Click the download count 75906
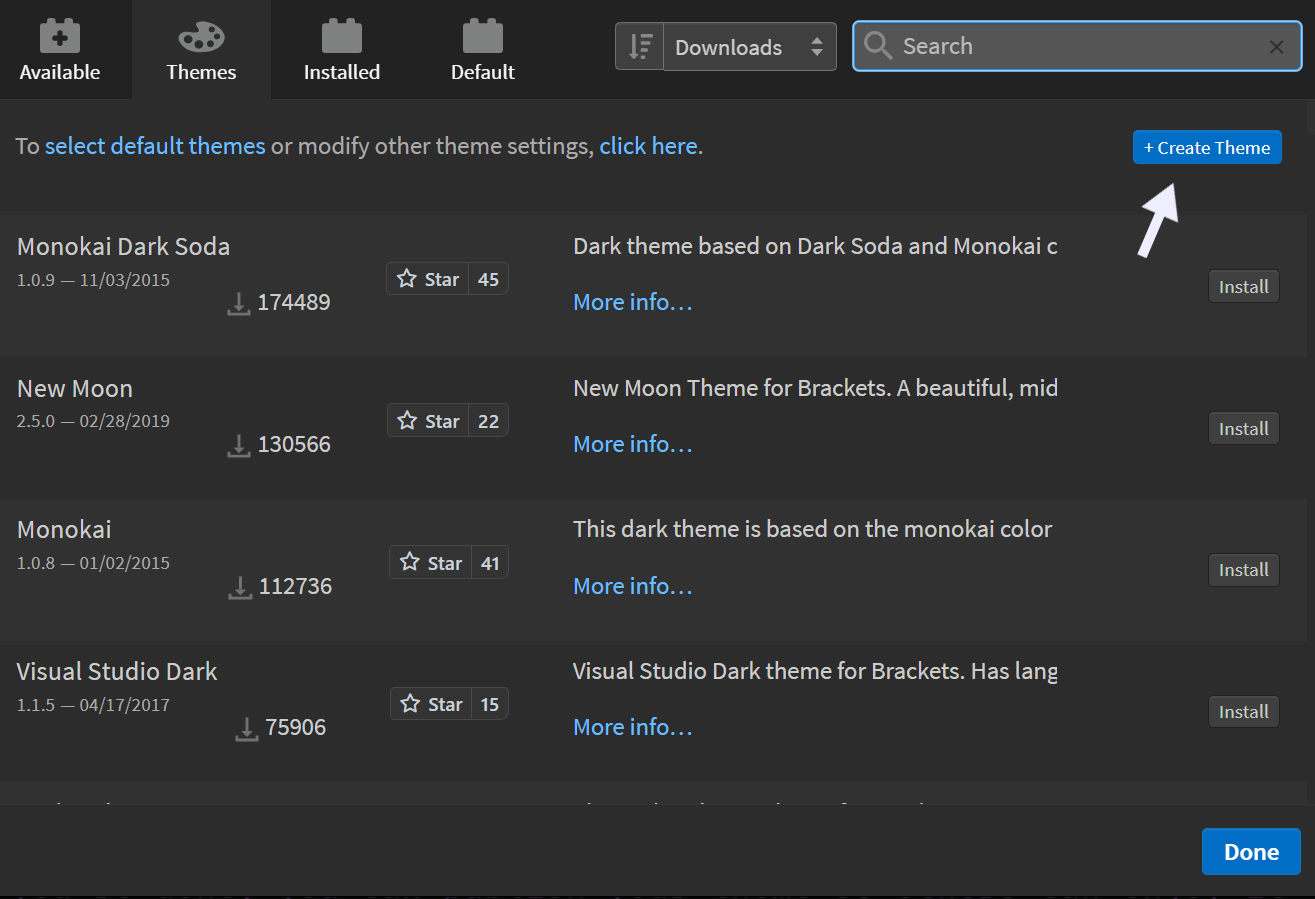Image resolution: width=1315 pixels, height=899 pixels. [x=296, y=727]
